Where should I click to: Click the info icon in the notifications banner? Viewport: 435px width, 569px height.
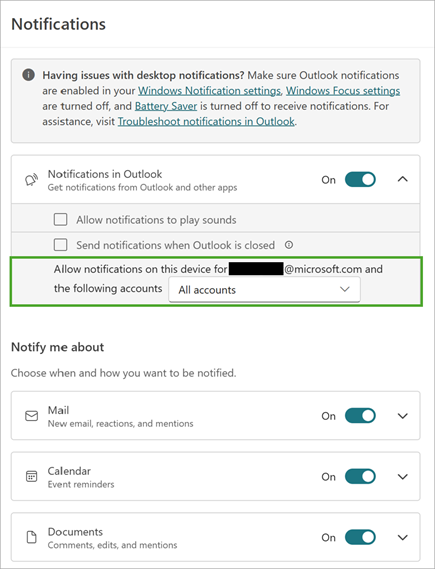(29, 75)
